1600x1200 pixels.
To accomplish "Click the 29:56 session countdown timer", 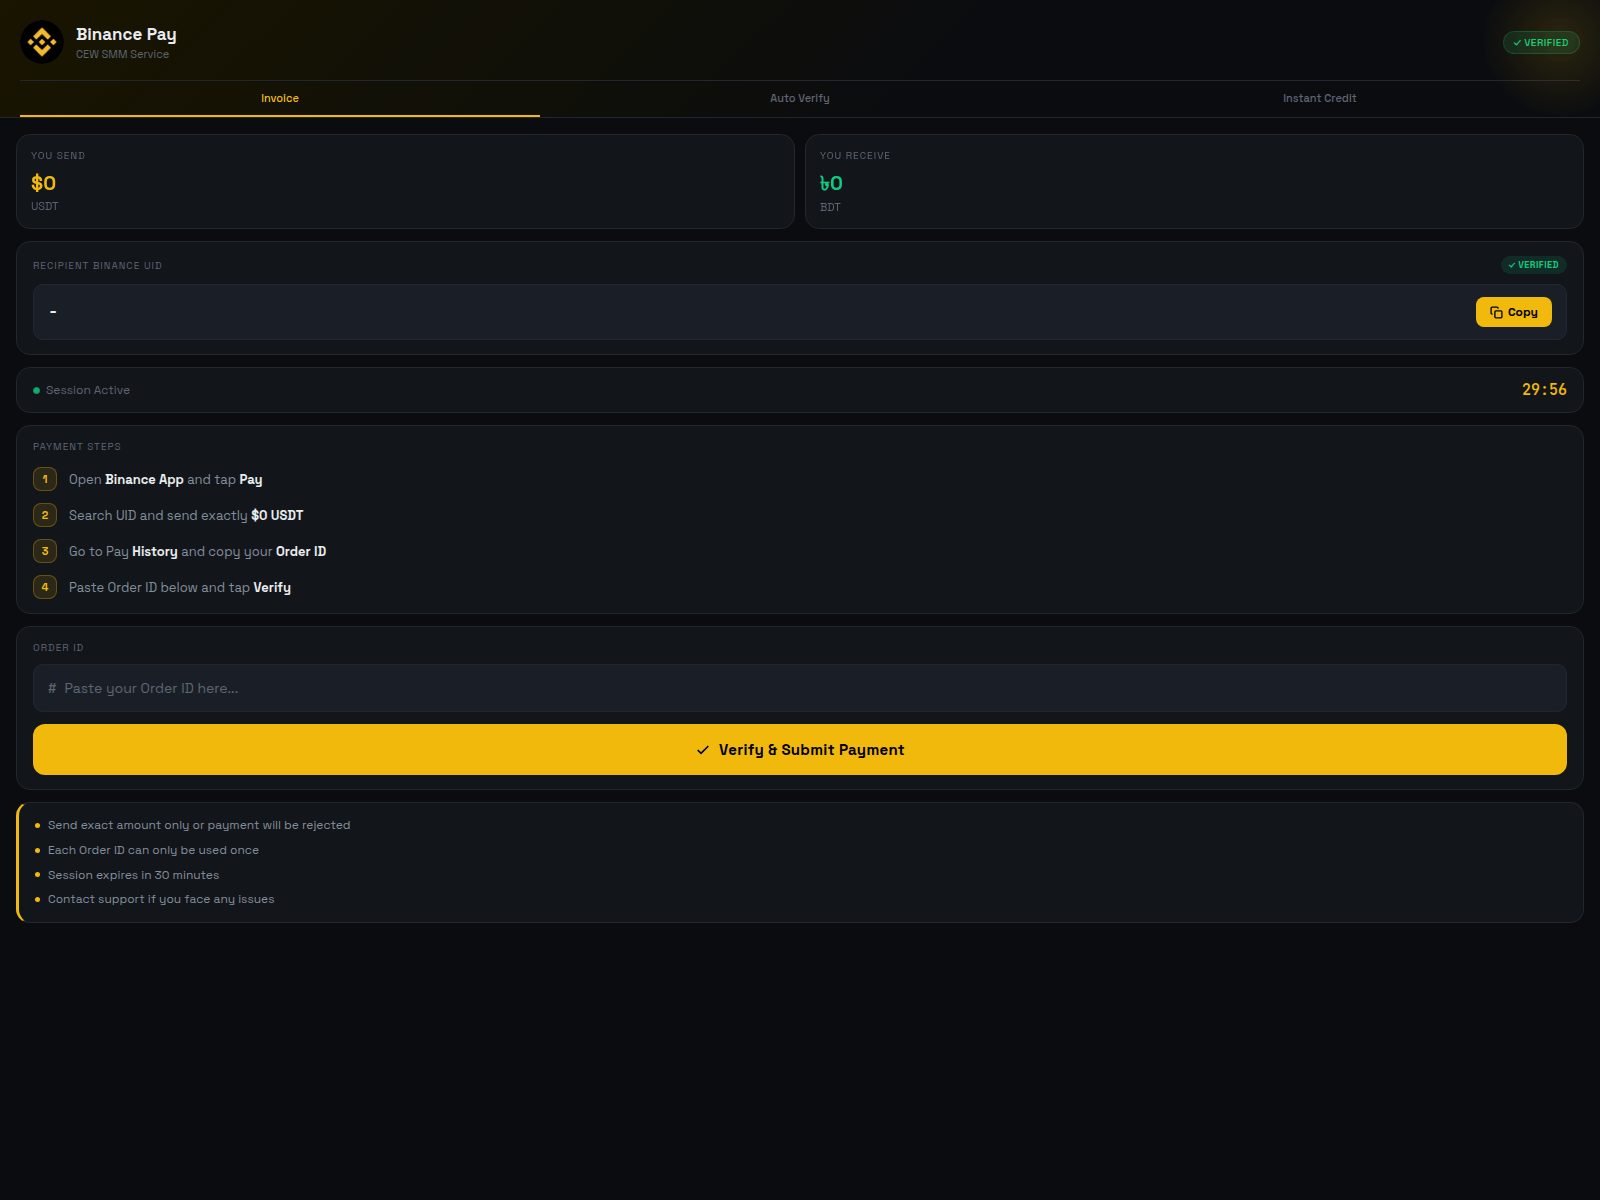I will (x=1544, y=390).
